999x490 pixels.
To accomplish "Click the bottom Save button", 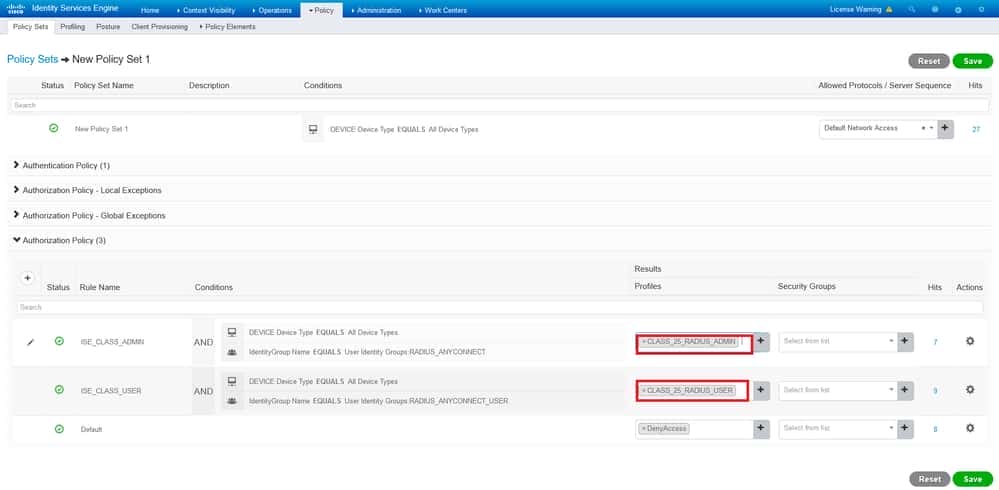I will (972, 479).
